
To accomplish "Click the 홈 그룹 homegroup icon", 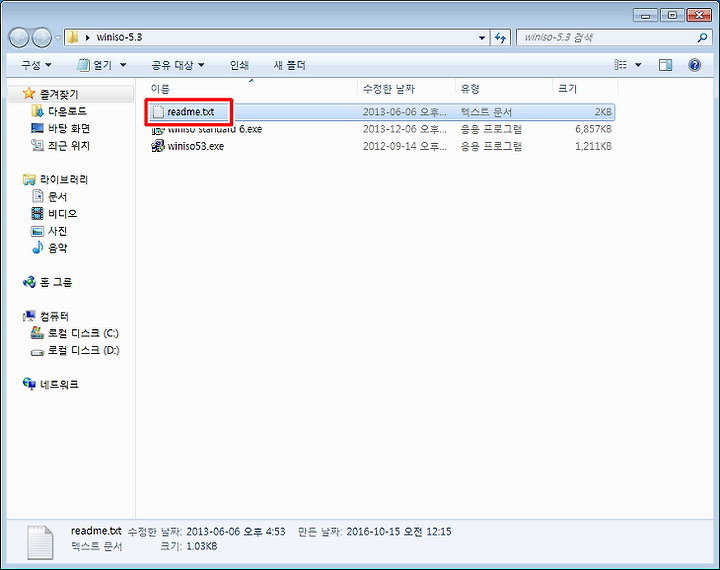I will (29, 282).
